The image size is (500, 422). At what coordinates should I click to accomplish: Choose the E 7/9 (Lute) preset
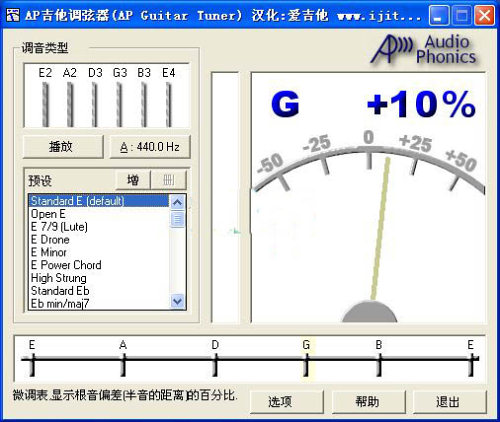pyautogui.click(x=99, y=227)
